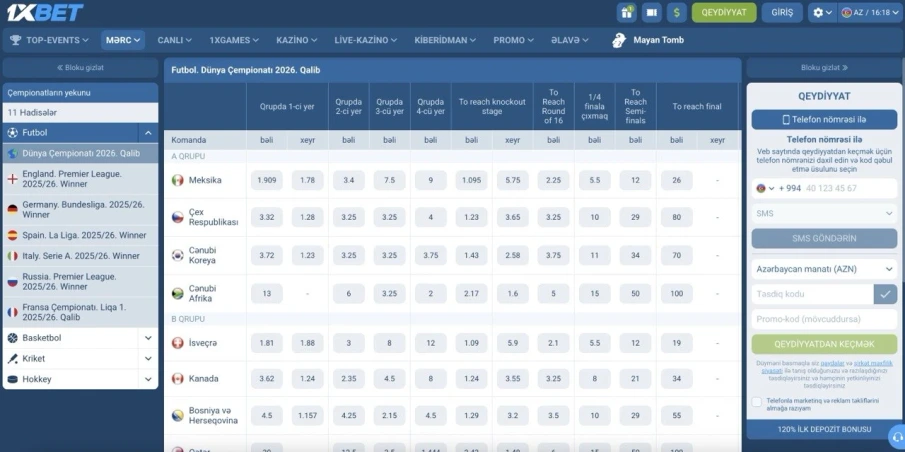
Task: Open AZ language and time selector
Action: tap(869, 12)
